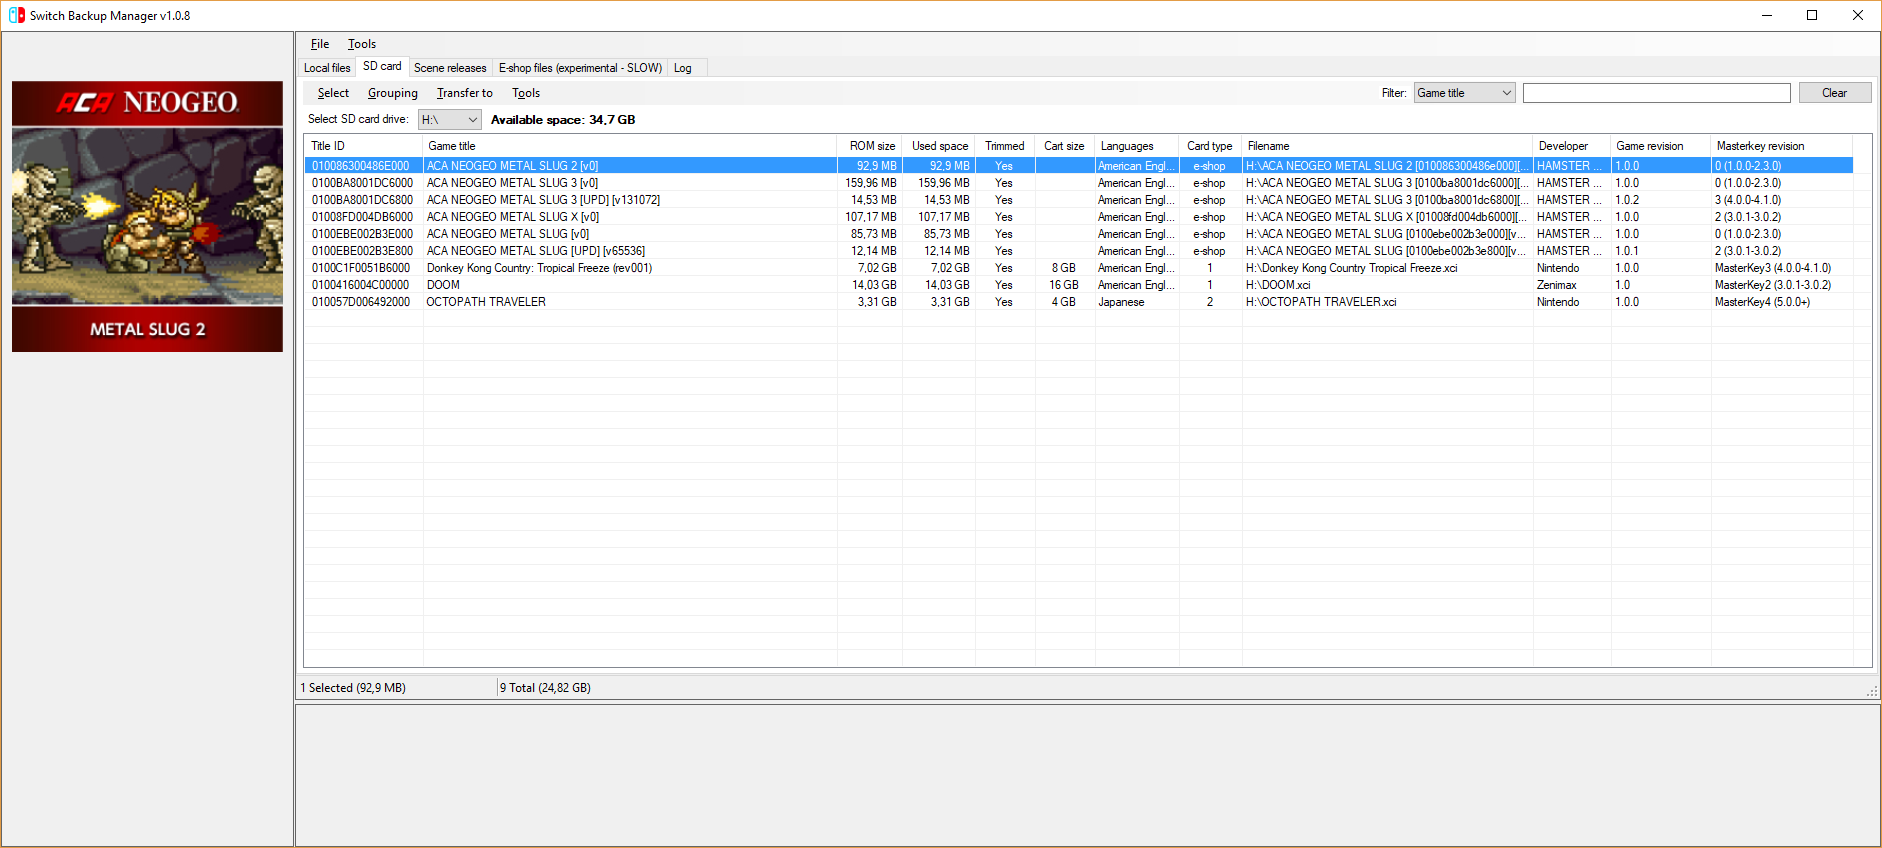1882x848 pixels.
Task: Click Title ID 010057D006492000
Action: tap(361, 302)
